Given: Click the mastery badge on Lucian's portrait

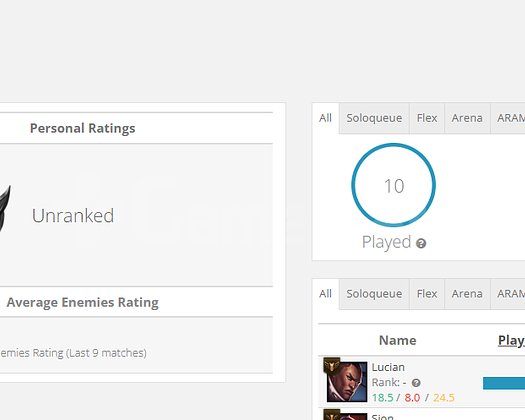Looking at the screenshot, I should click(331, 365).
